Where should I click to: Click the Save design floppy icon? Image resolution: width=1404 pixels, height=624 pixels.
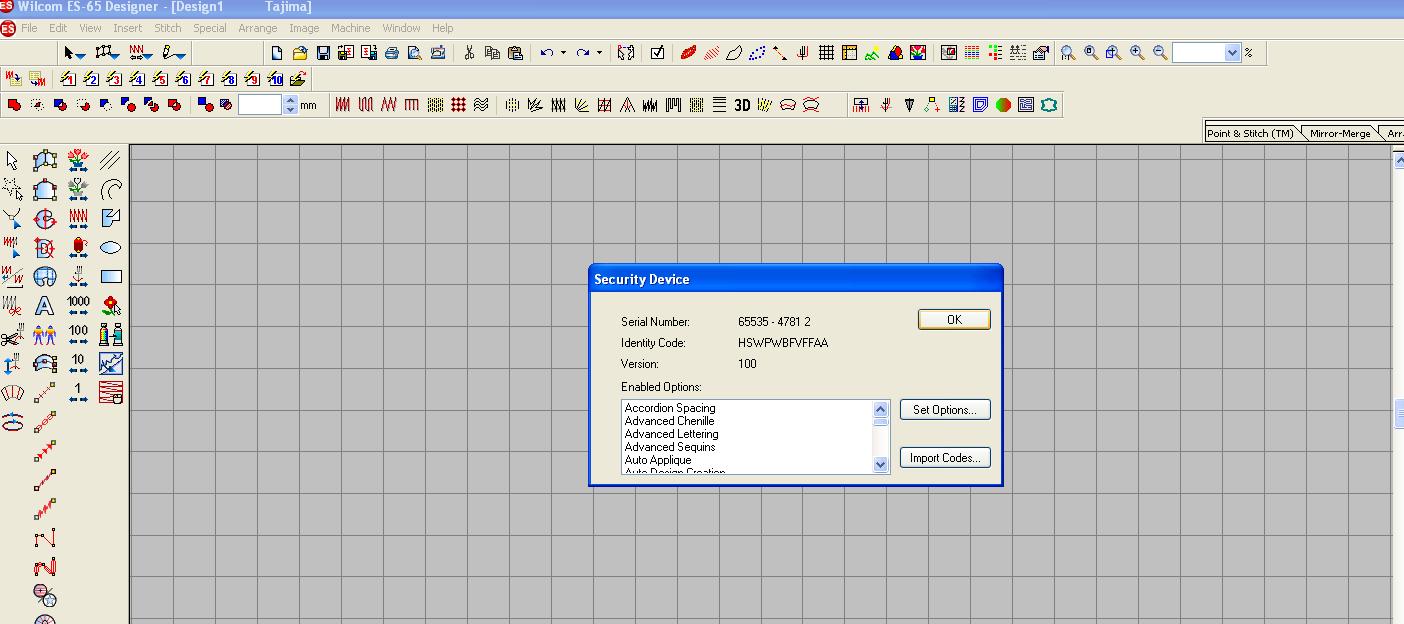coord(323,53)
